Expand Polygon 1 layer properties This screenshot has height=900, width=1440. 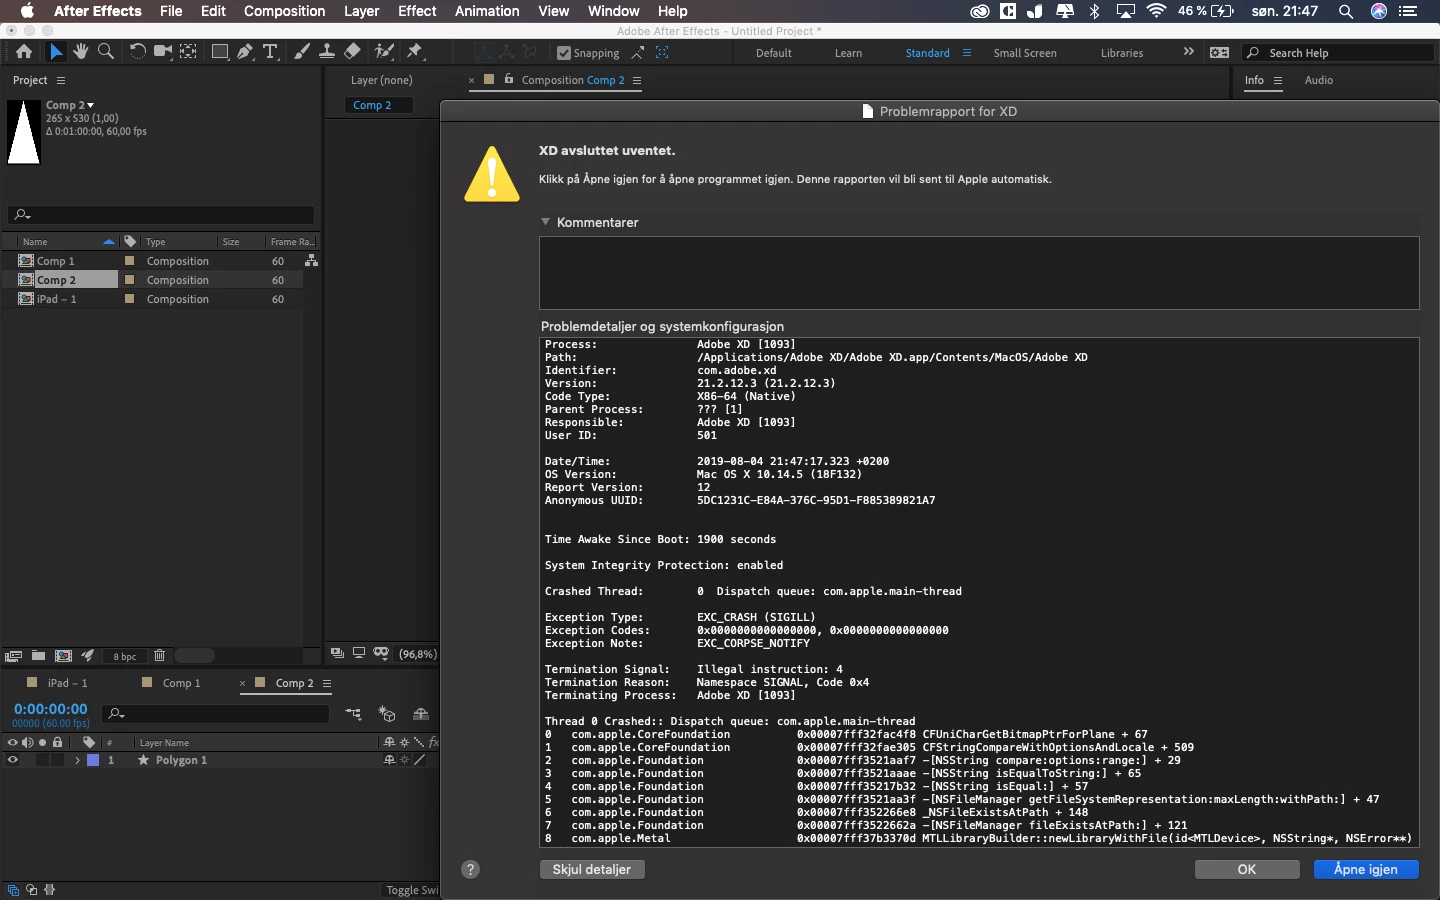[x=77, y=760]
